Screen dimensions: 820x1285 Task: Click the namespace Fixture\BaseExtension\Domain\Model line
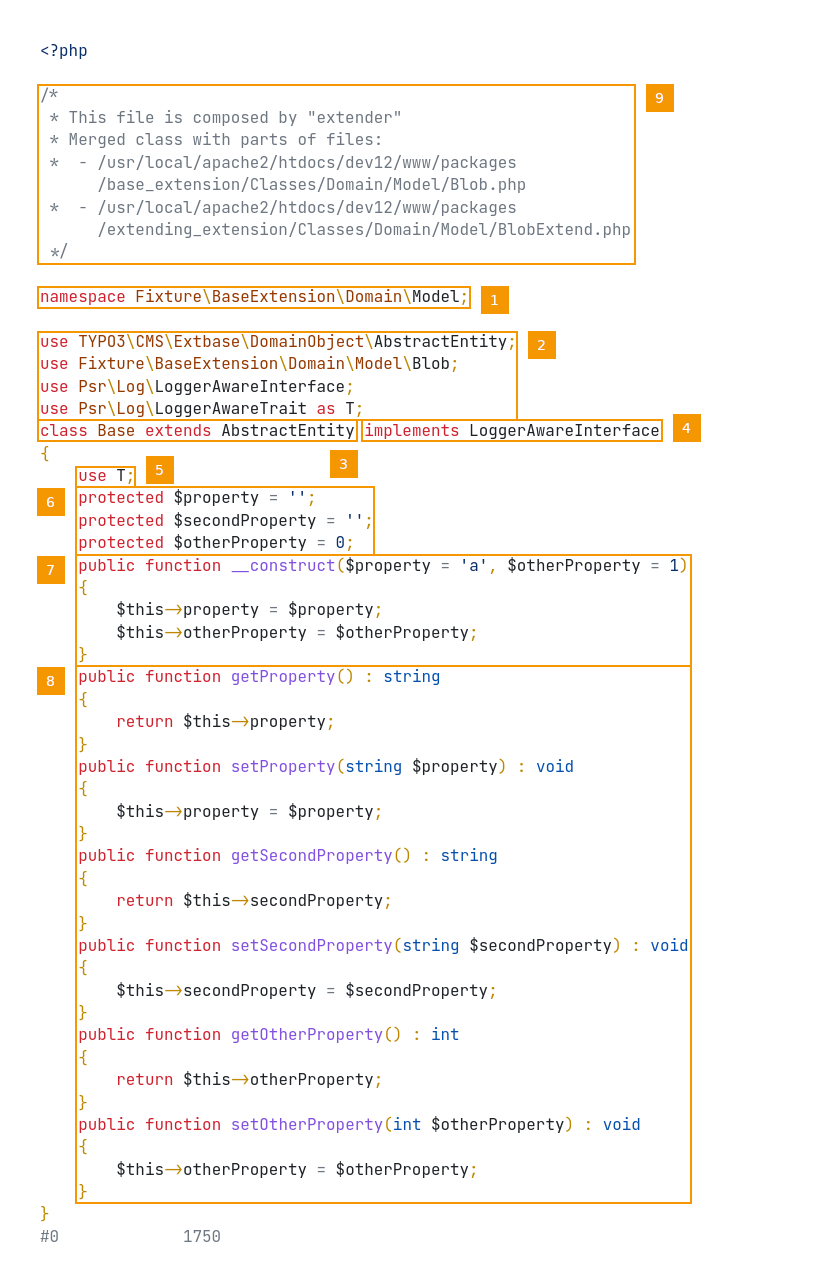click(x=253, y=297)
